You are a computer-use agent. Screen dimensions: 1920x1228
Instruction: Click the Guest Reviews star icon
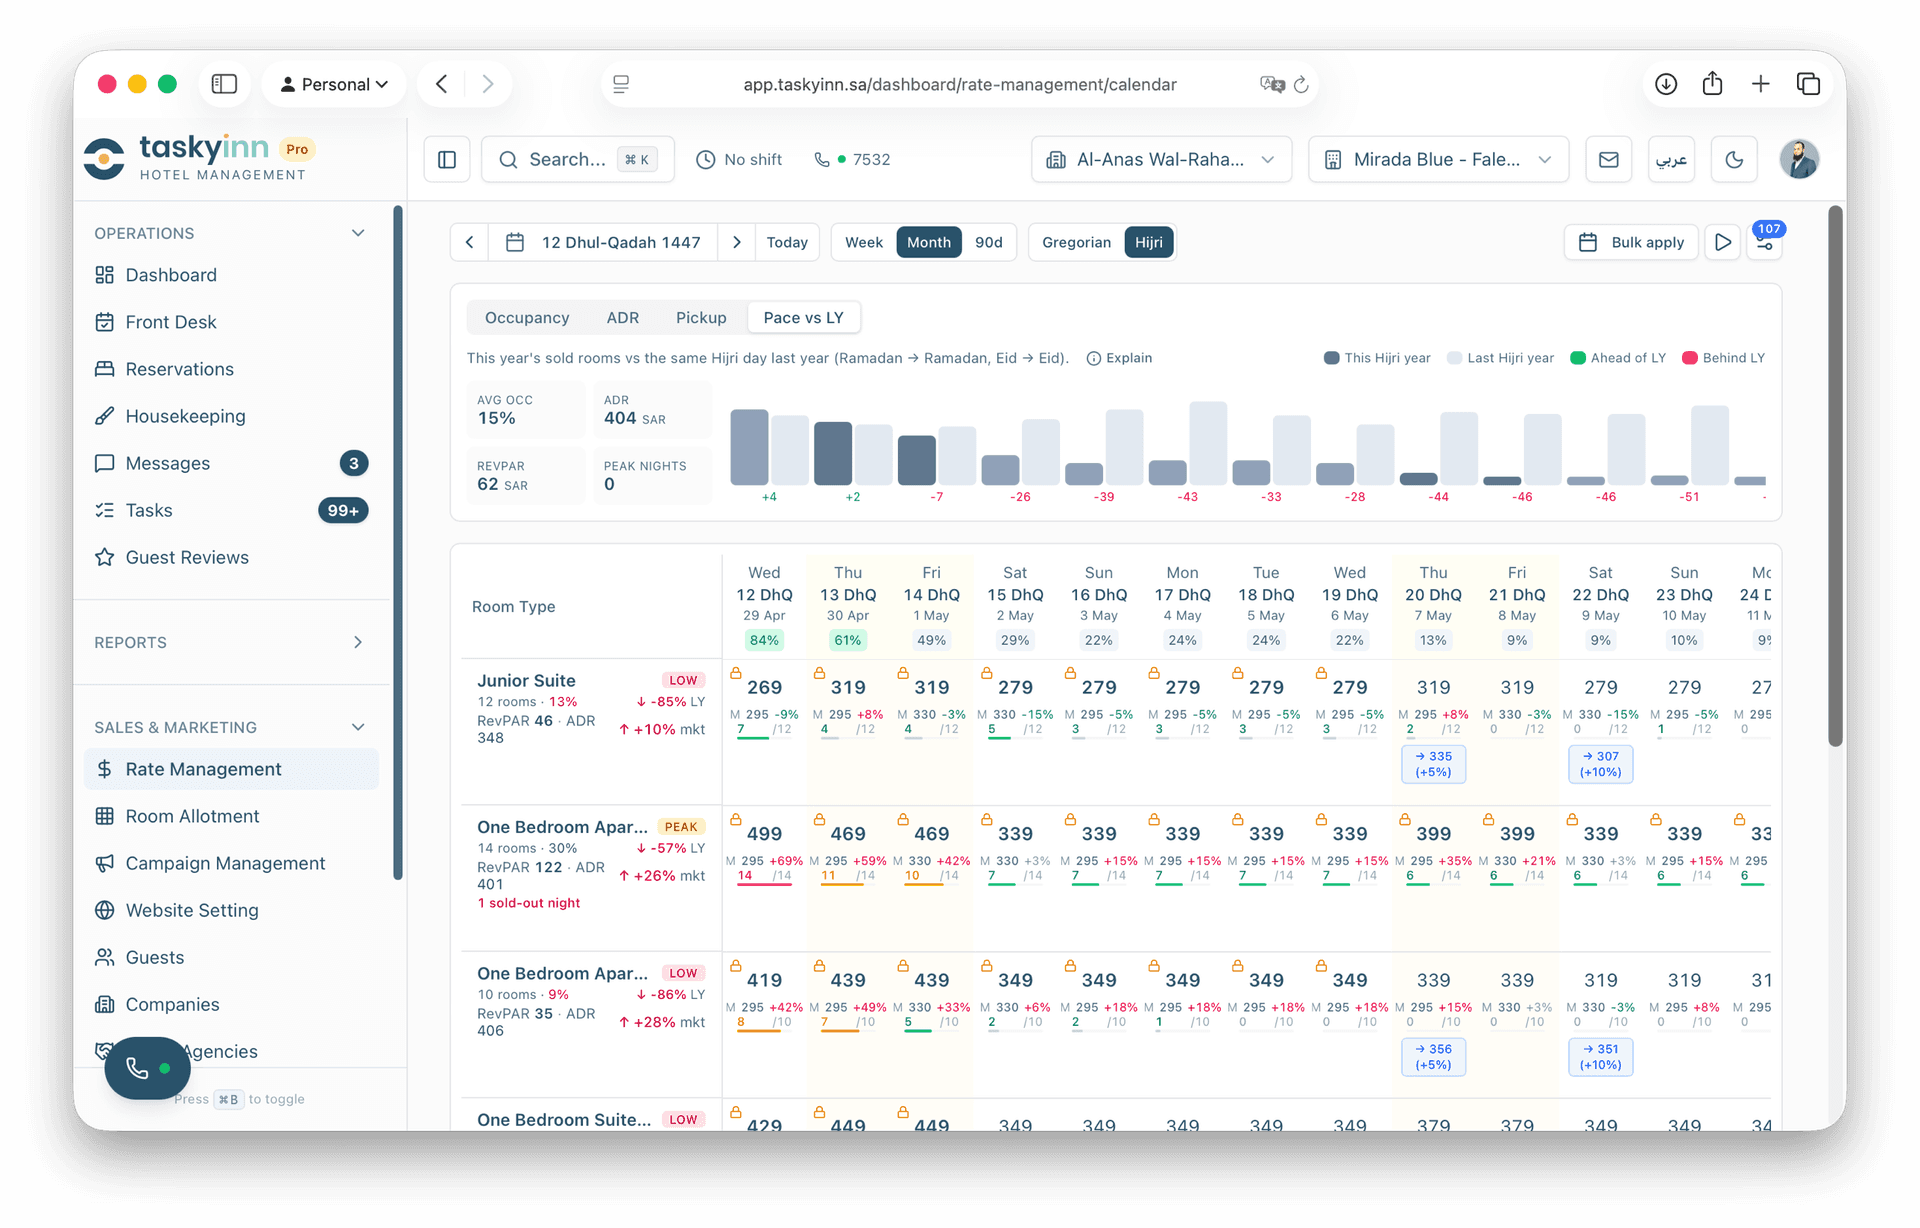[106, 557]
